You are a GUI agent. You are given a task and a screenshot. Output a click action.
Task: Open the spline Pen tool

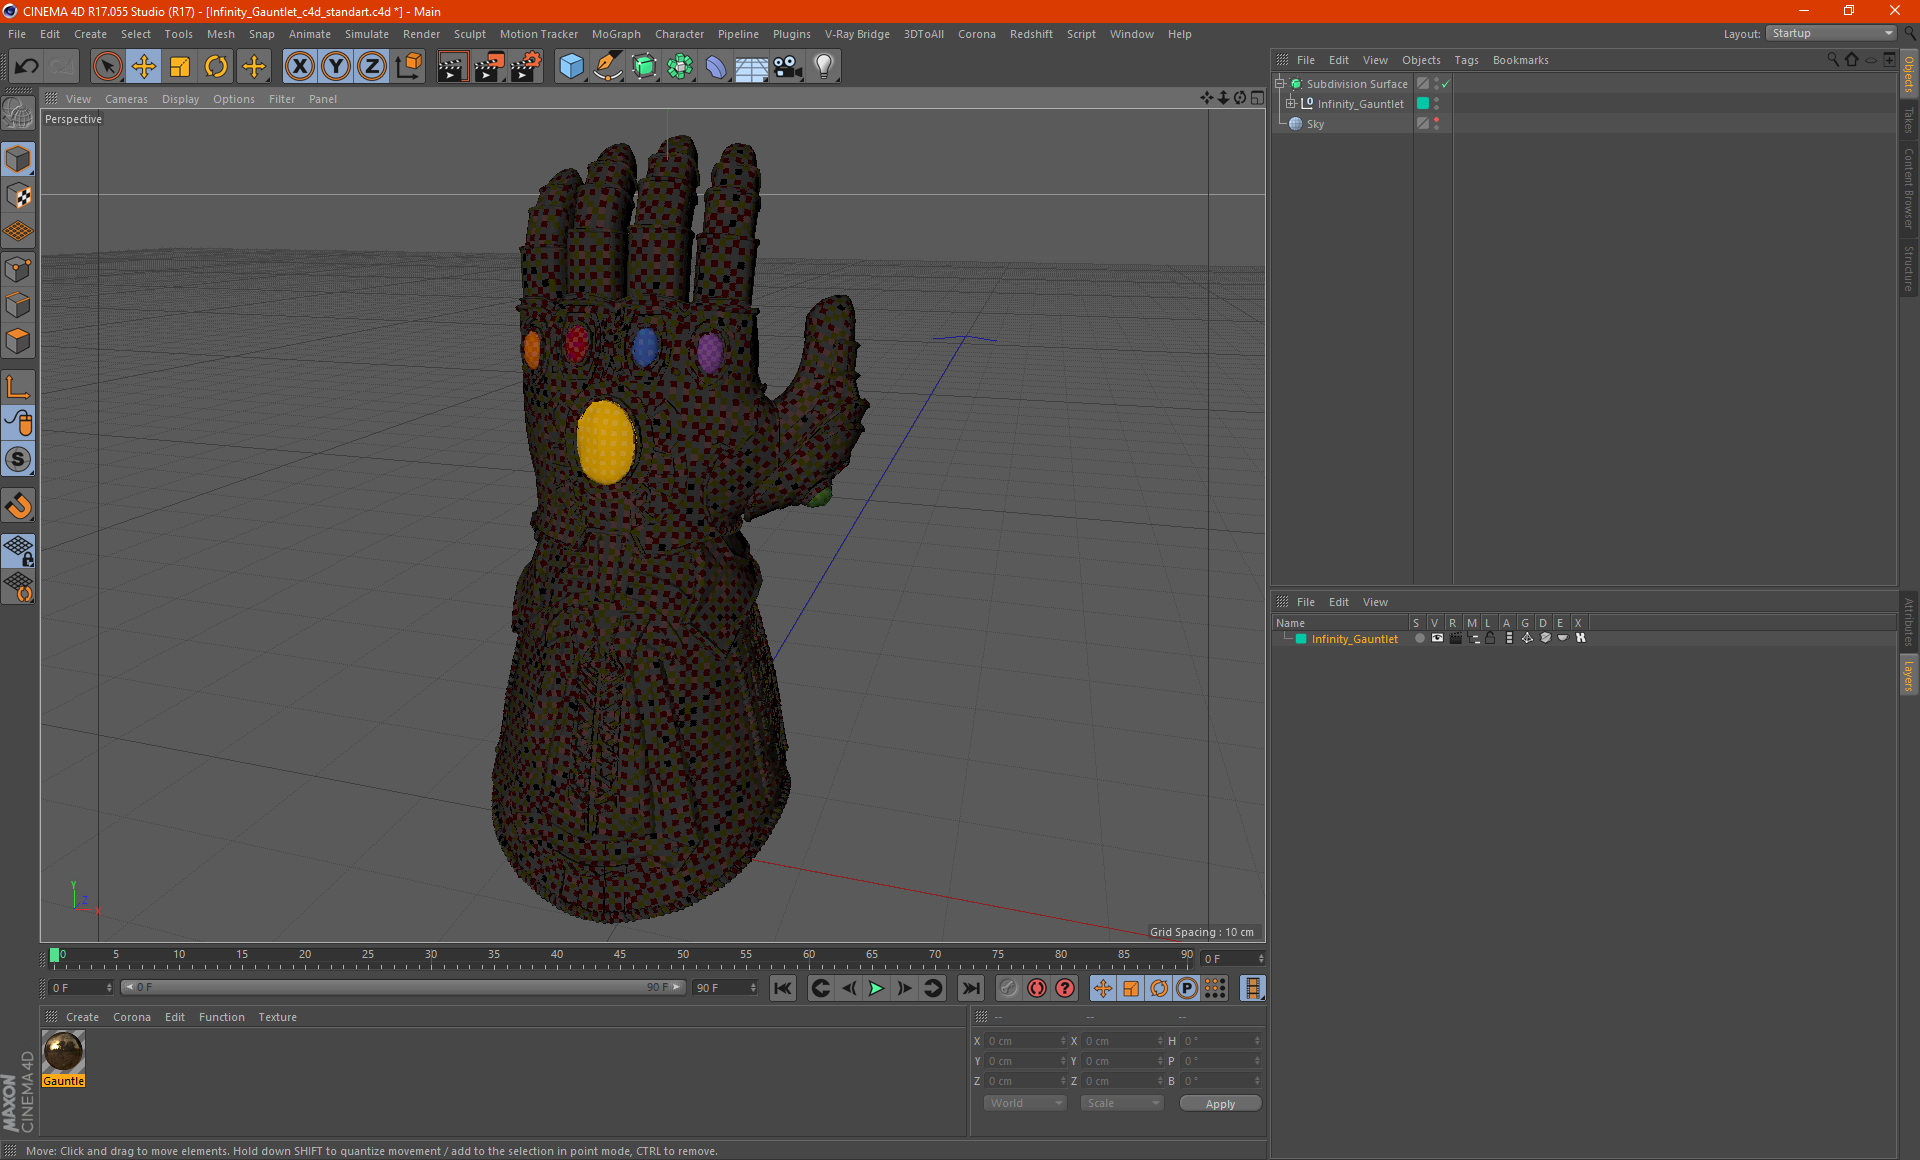pyautogui.click(x=608, y=67)
